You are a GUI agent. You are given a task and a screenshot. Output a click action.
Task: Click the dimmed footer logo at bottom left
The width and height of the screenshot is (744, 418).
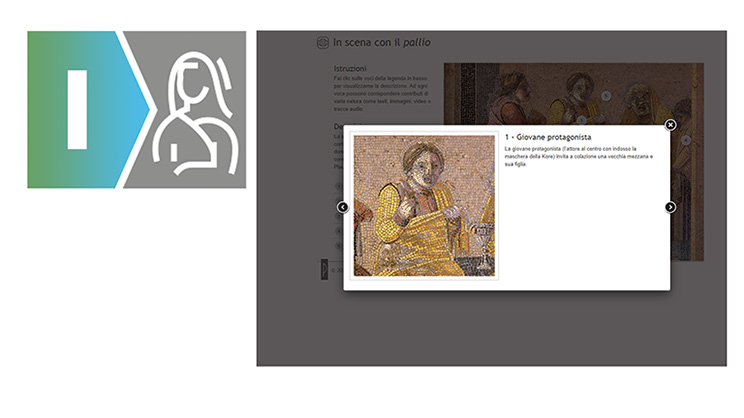[324, 269]
